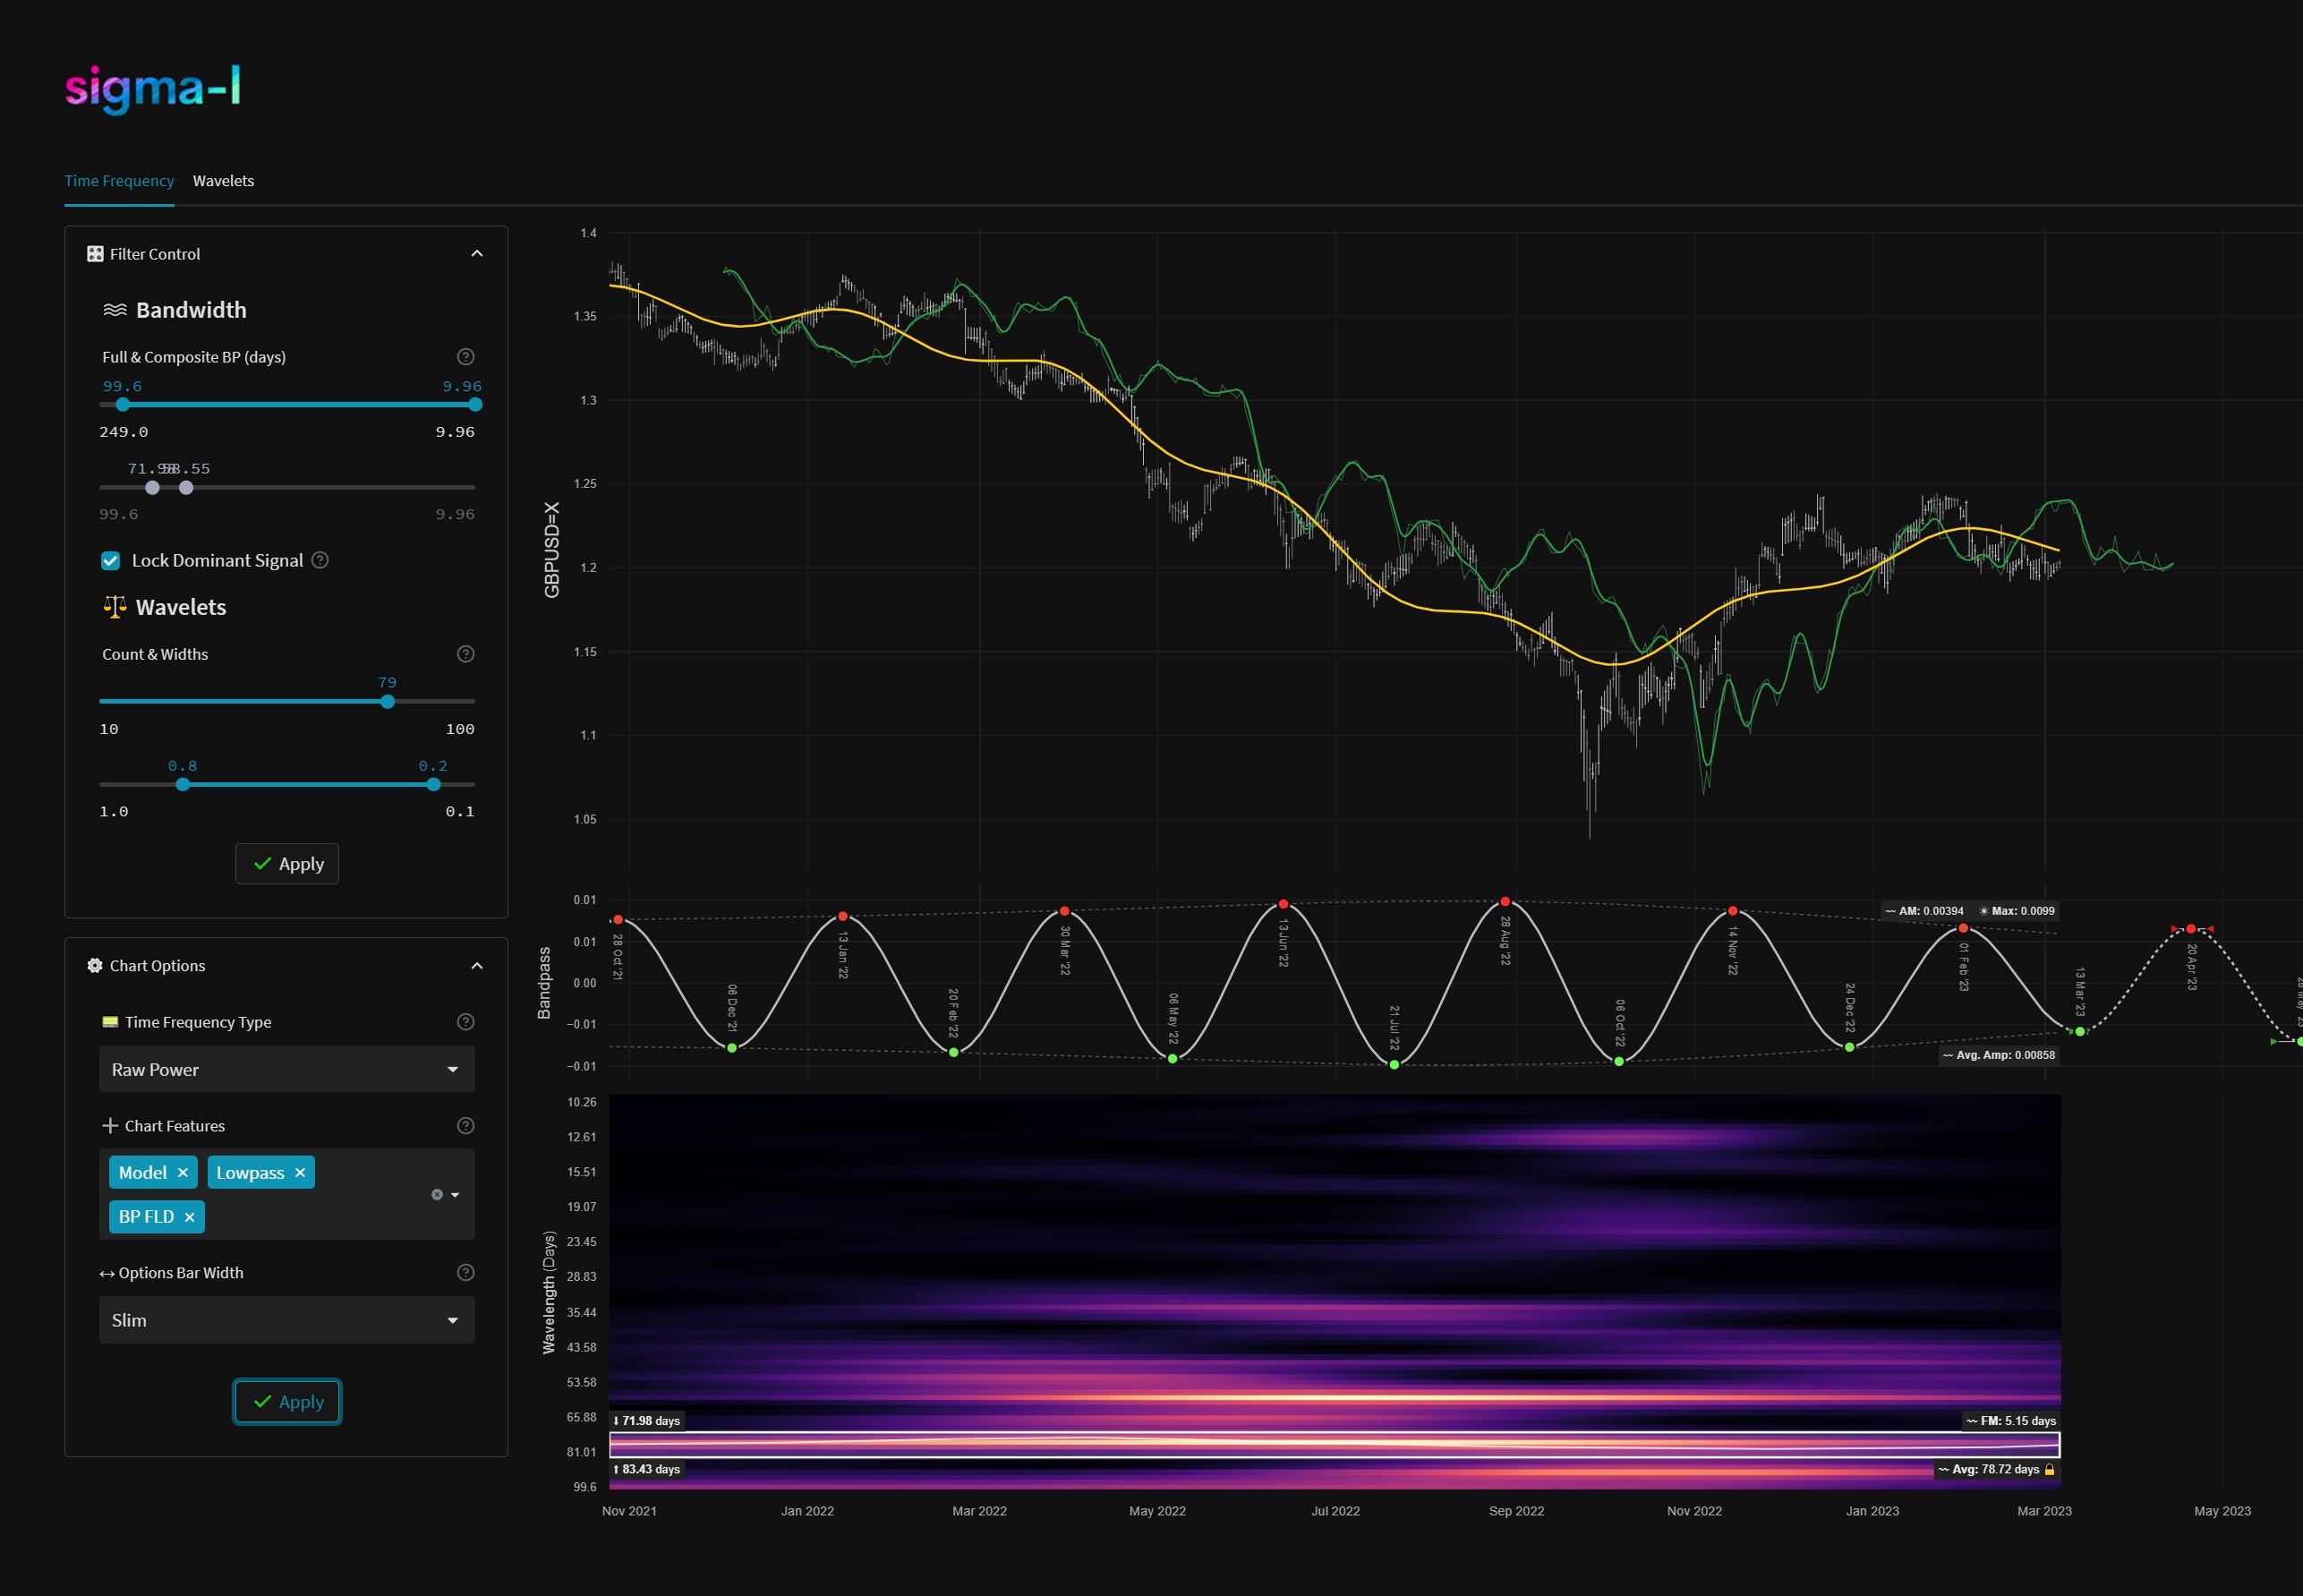Click the Chart Options gear icon
The height and width of the screenshot is (1596, 2303).
[x=95, y=965]
